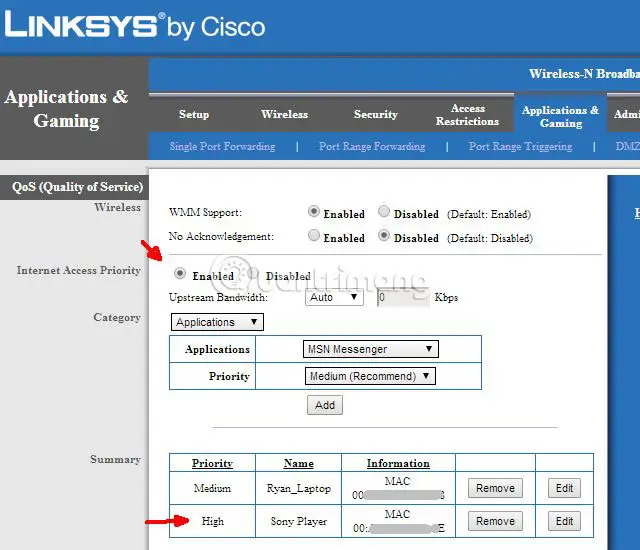Click the 'QoS (Quality of Service)' heading
This screenshot has height=550, width=640.
[78, 187]
